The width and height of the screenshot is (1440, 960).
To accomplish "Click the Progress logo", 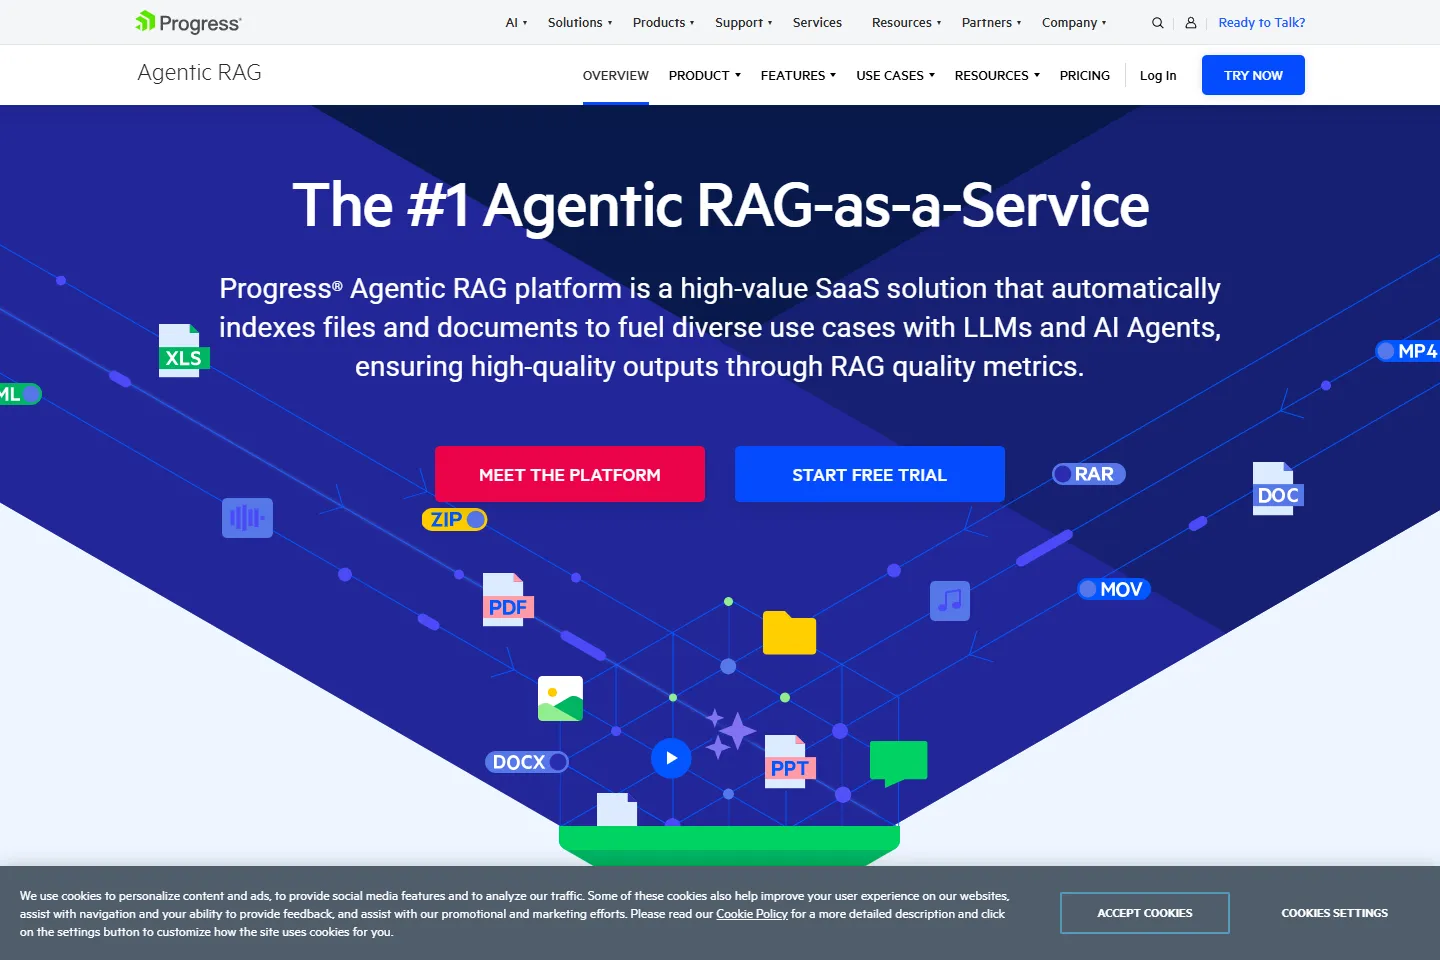I will [188, 22].
